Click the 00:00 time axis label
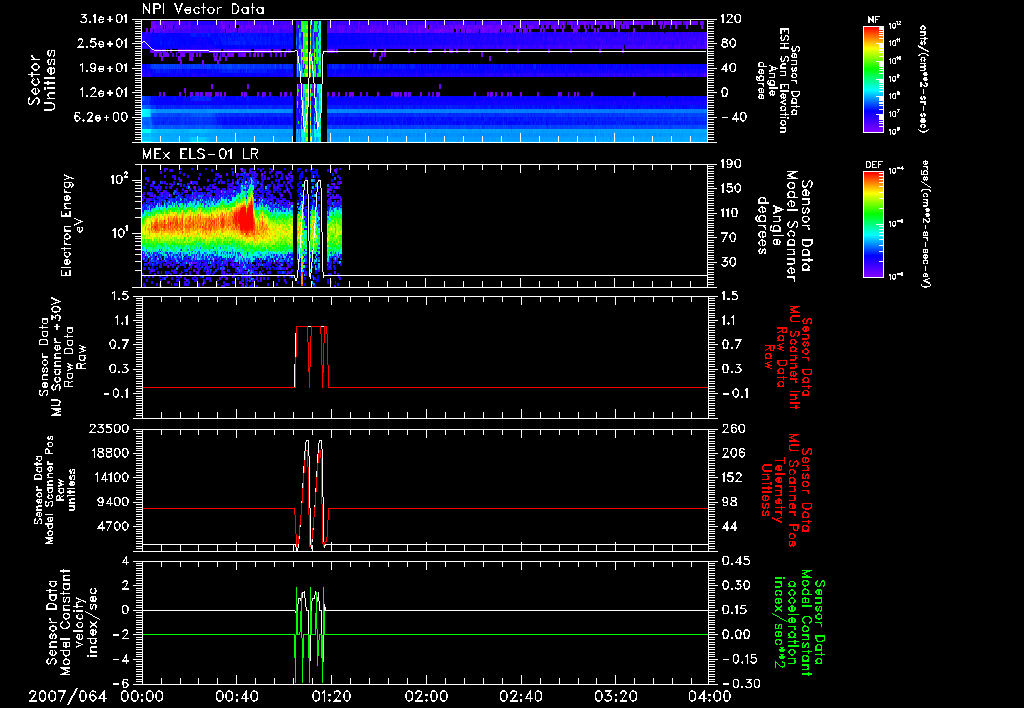This screenshot has width=1024, height=708. pyautogui.click(x=142, y=696)
